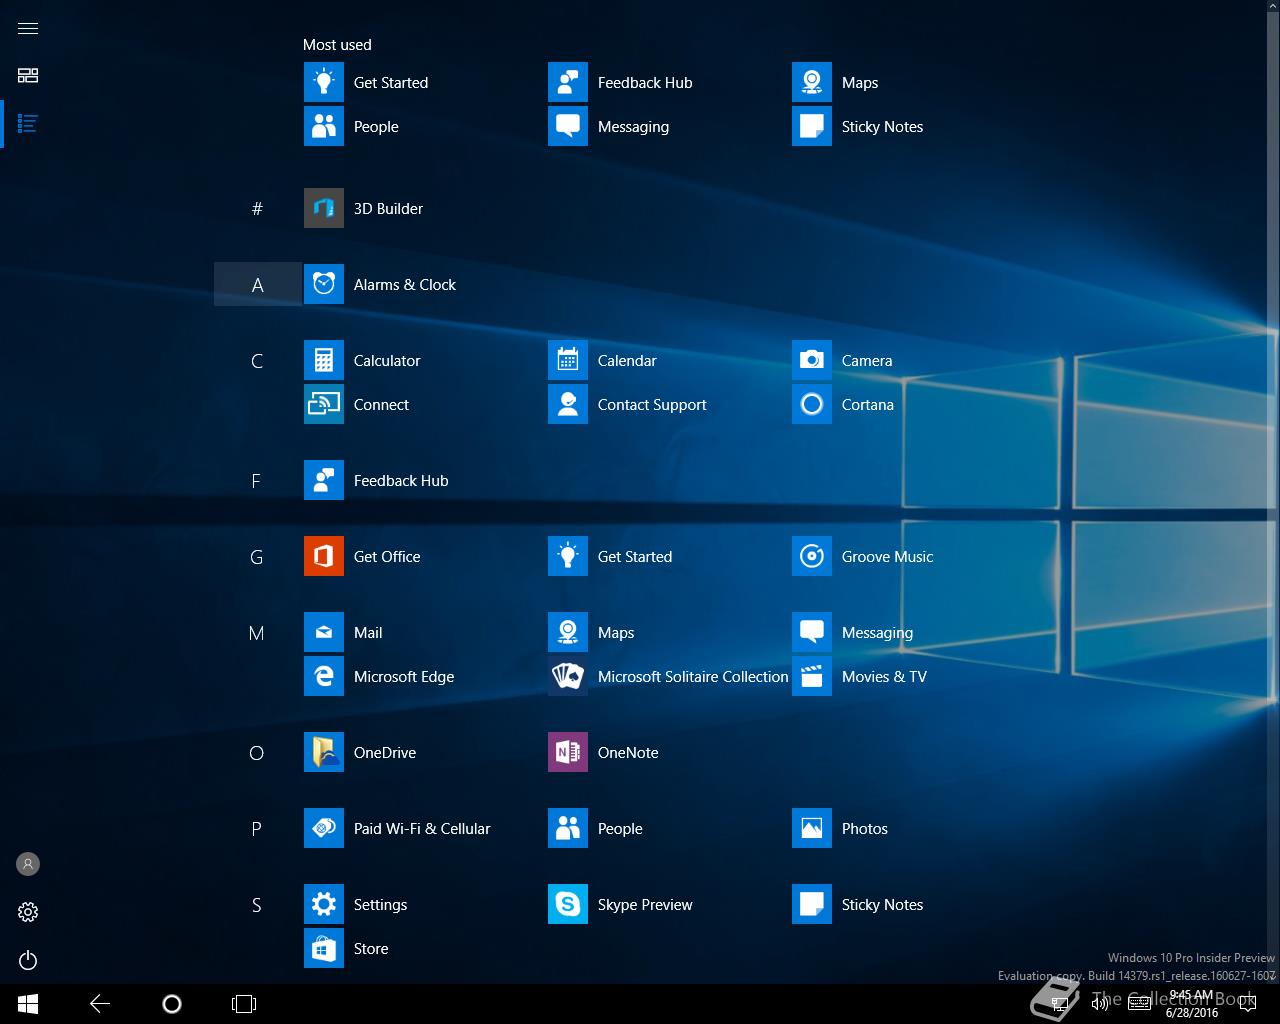The width and height of the screenshot is (1280, 1024).
Task: Open People in Most used
Action: [x=323, y=126]
